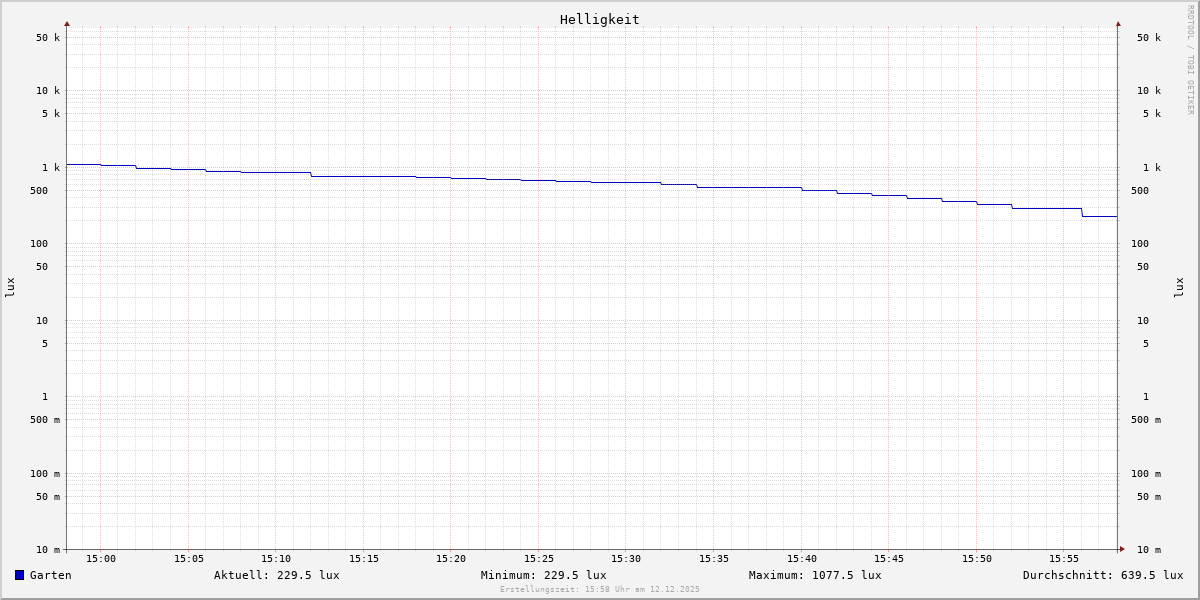Click the rotated lux label on left axis
1200x600 pixels.
pyautogui.click(x=10, y=287)
